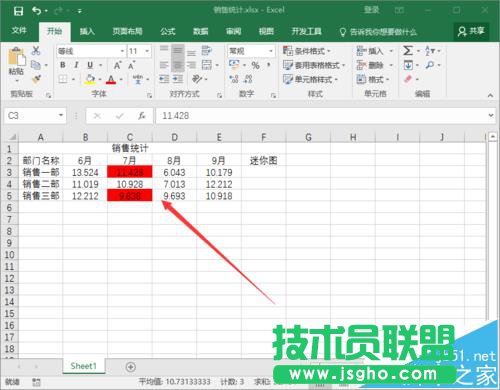Click the select all corner triangle

pos(12,137)
